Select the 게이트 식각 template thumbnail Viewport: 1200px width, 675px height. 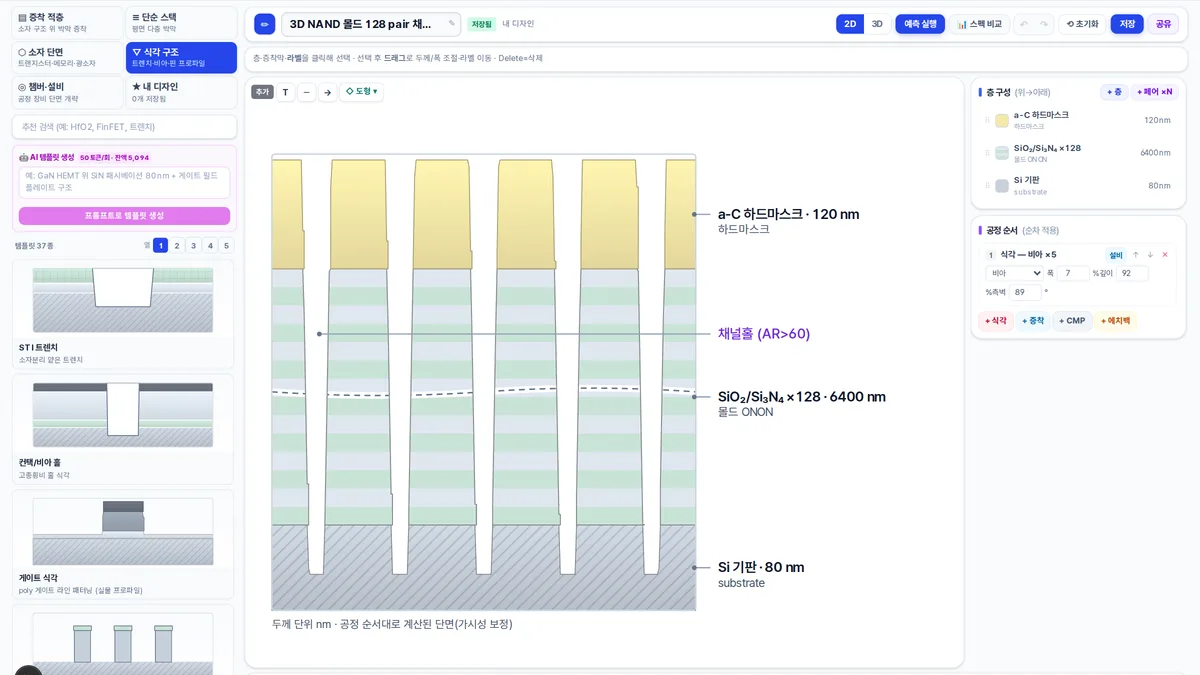[x=123, y=530]
